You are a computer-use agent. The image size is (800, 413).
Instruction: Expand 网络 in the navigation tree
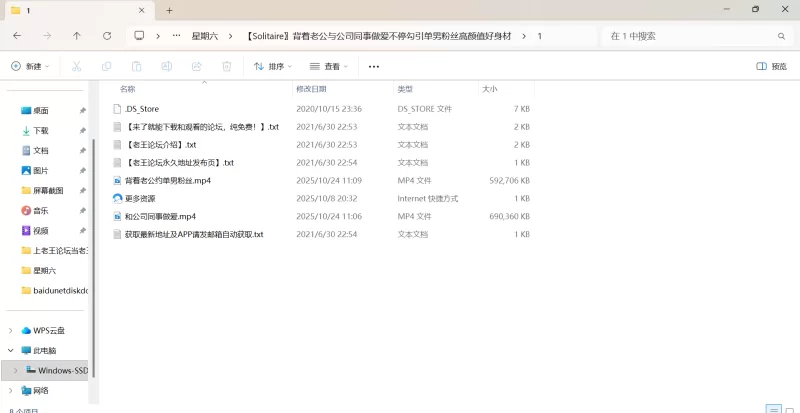[x=11, y=391]
